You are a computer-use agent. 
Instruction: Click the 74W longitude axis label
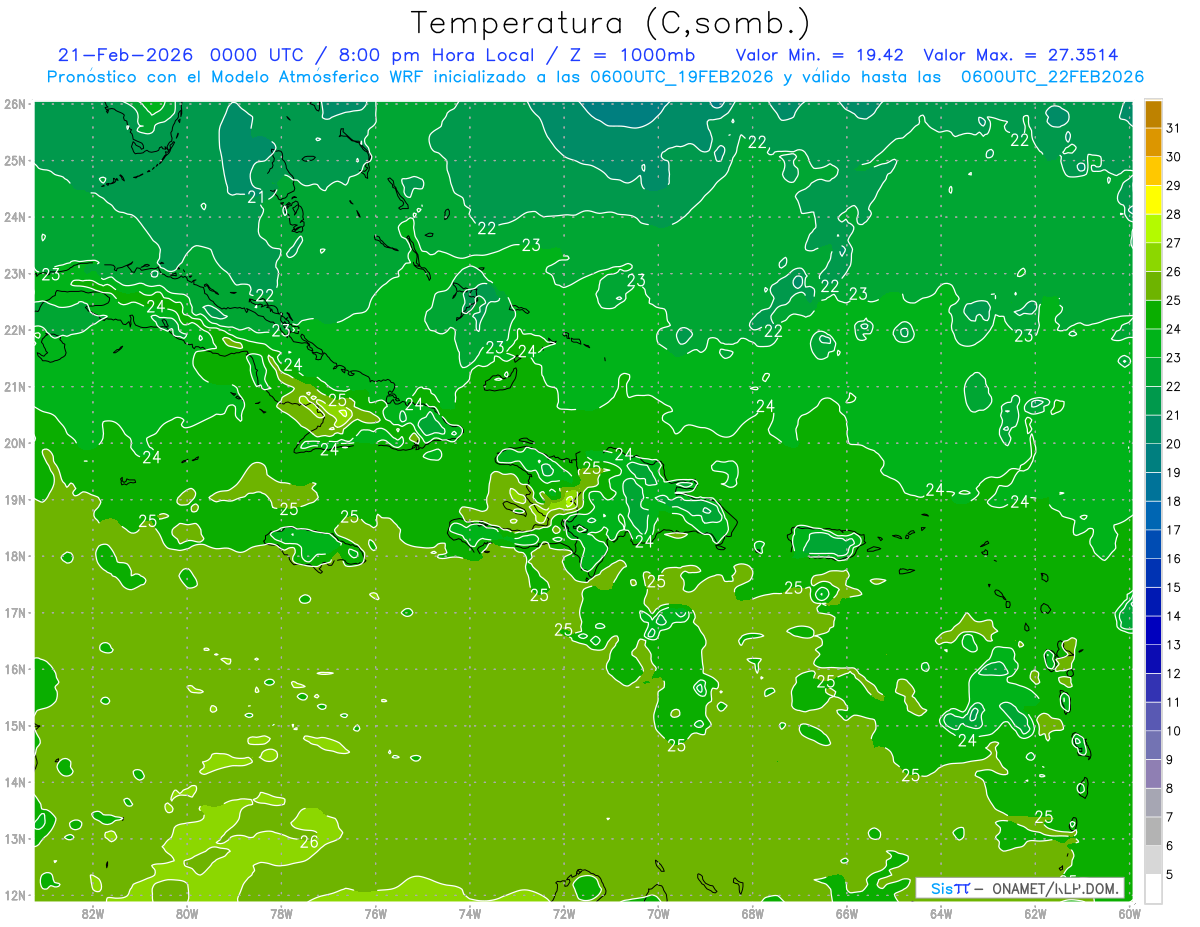coord(470,912)
